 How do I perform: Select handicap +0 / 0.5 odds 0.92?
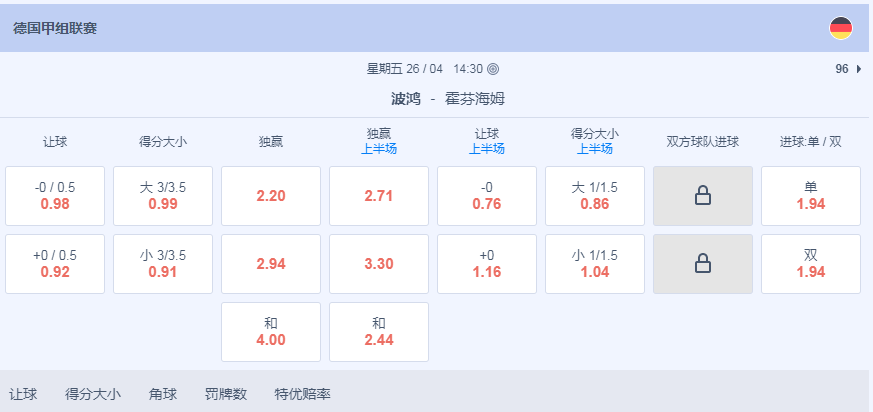[55, 264]
